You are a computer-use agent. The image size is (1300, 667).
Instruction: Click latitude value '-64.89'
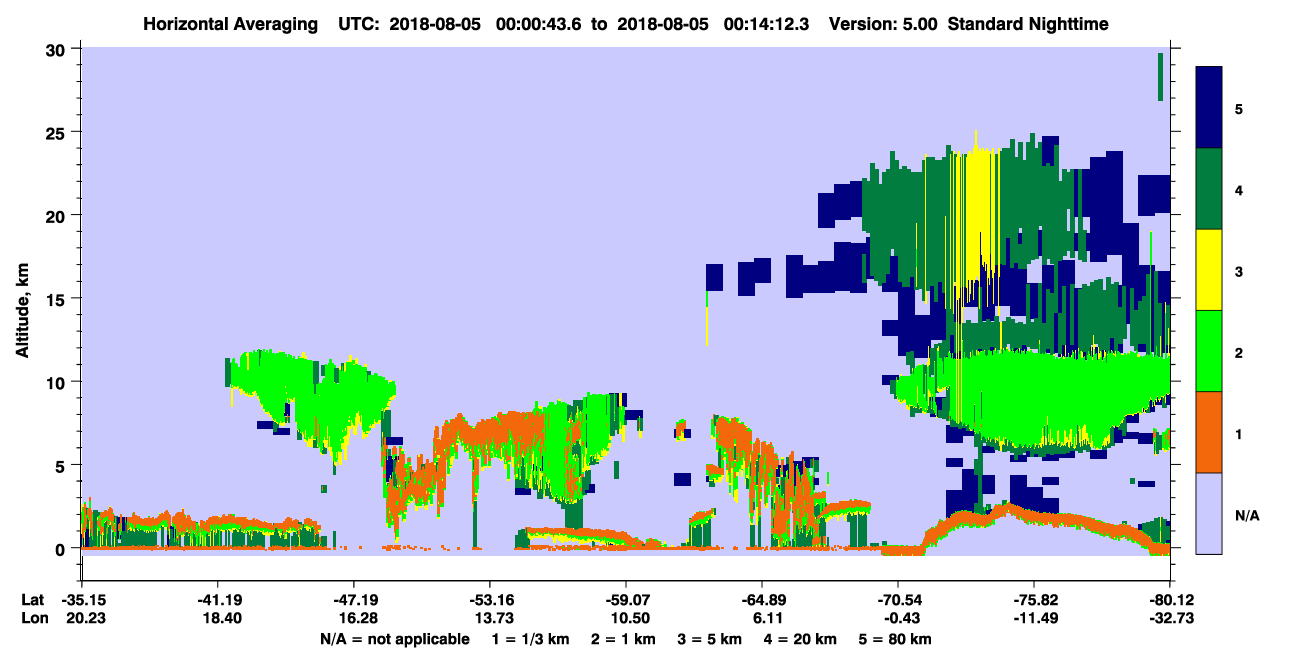click(762, 600)
